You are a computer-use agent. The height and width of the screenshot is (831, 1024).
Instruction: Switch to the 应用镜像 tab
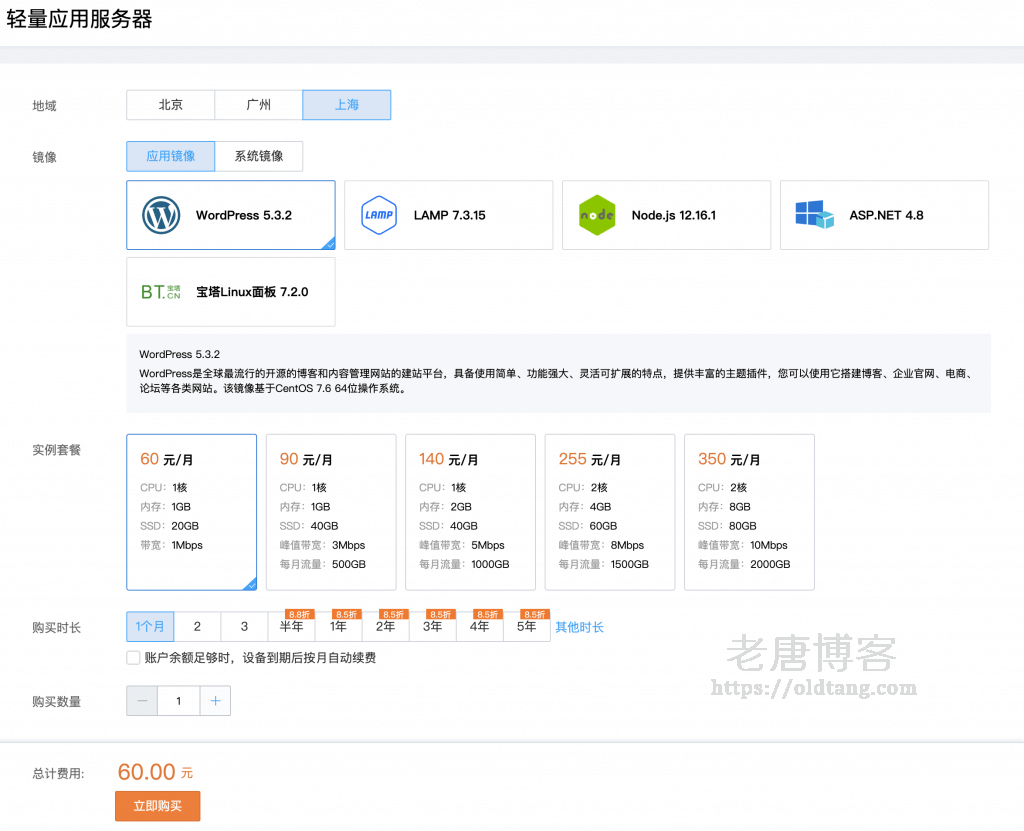(x=171, y=156)
